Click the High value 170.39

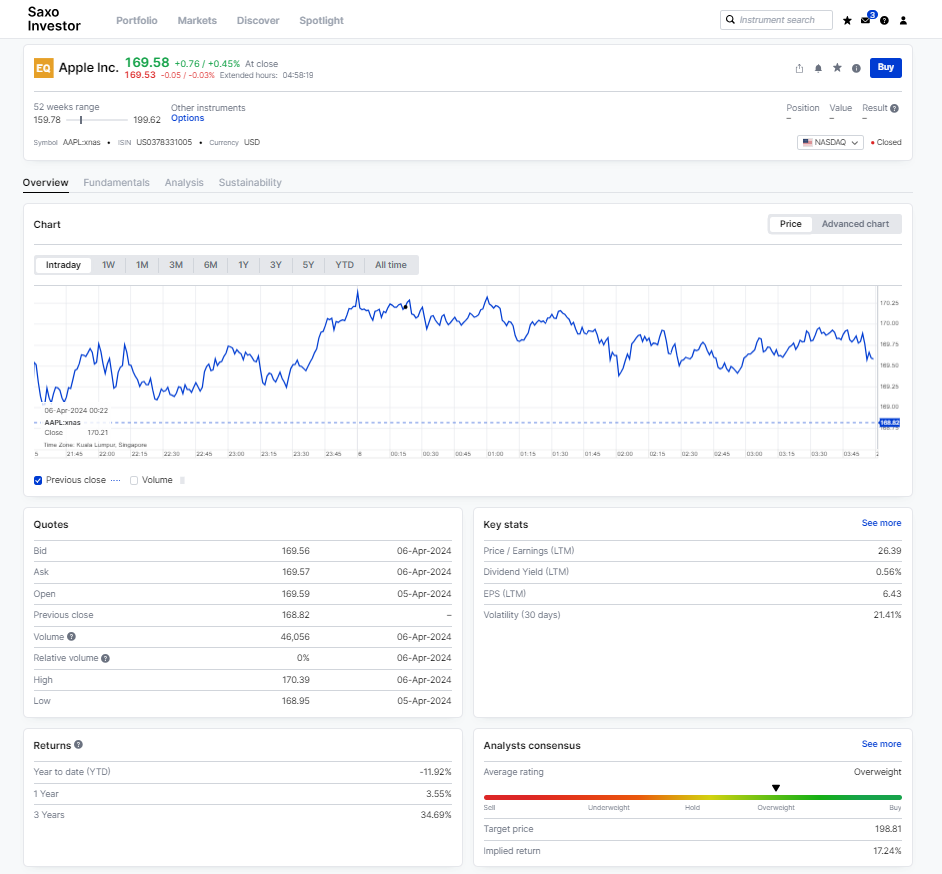[296, 680]
